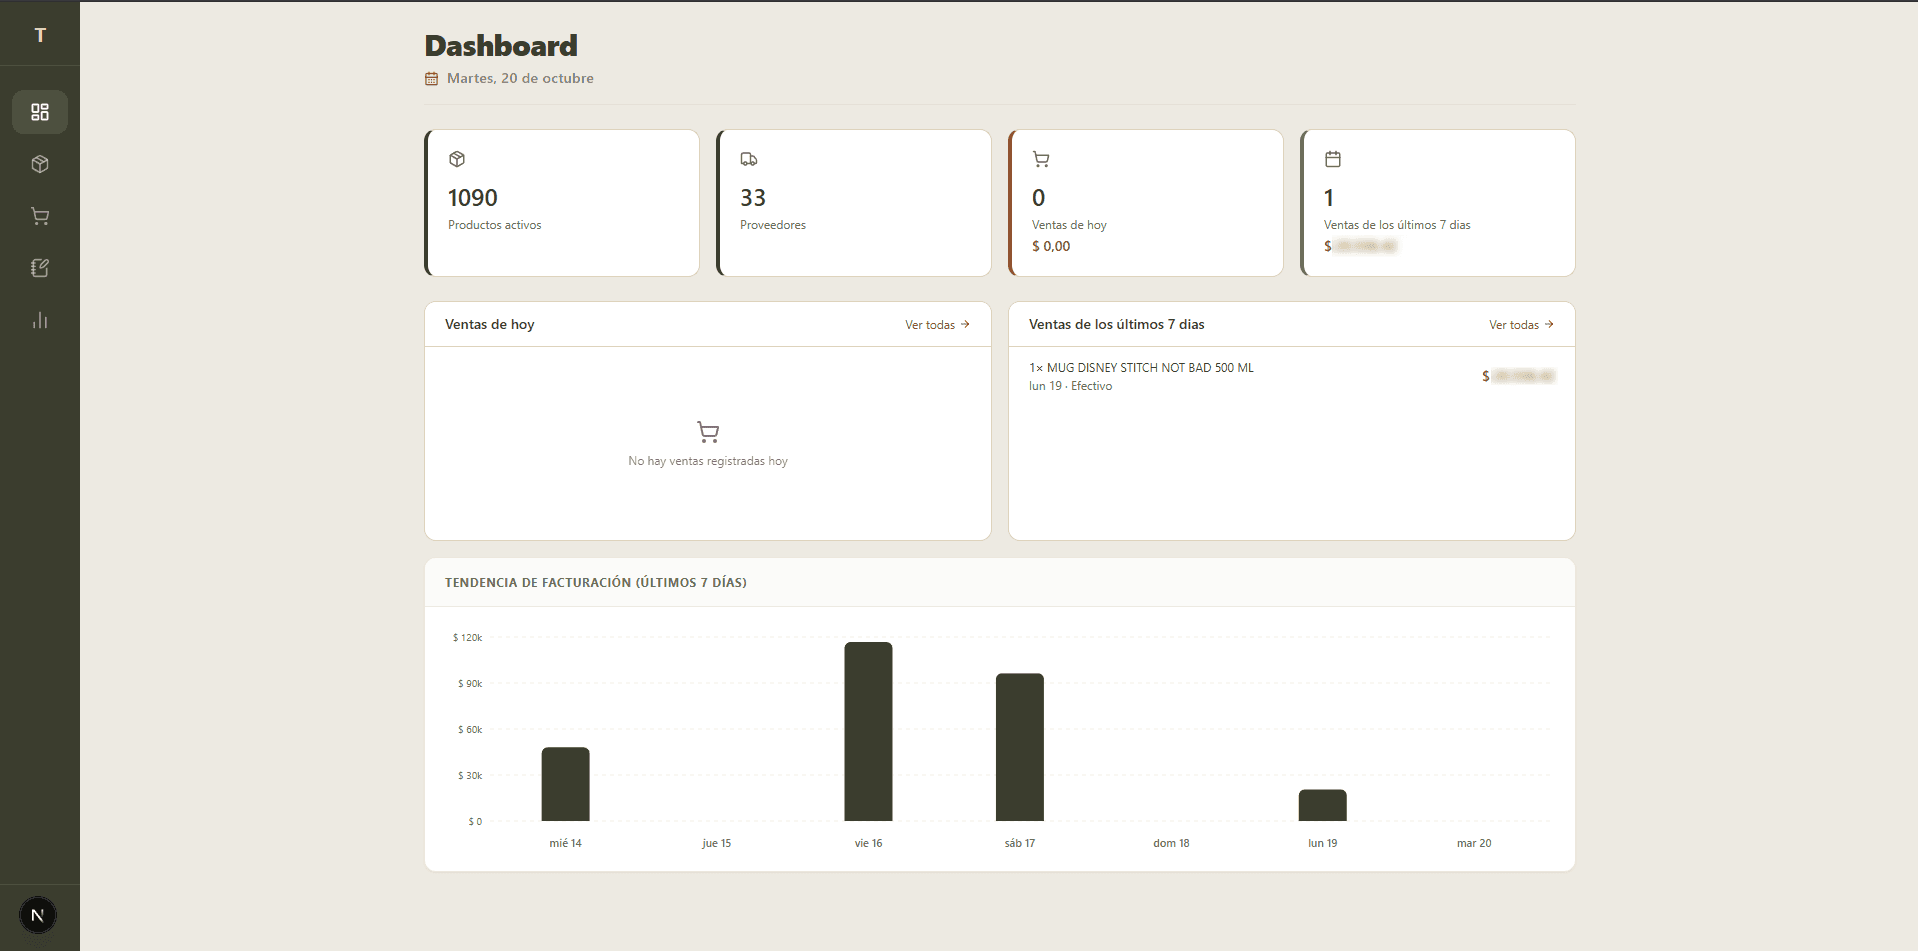The height and width of the screenshot is (951, 1918).
Task: Click the Dashboard page title
Action: [501, 46]
